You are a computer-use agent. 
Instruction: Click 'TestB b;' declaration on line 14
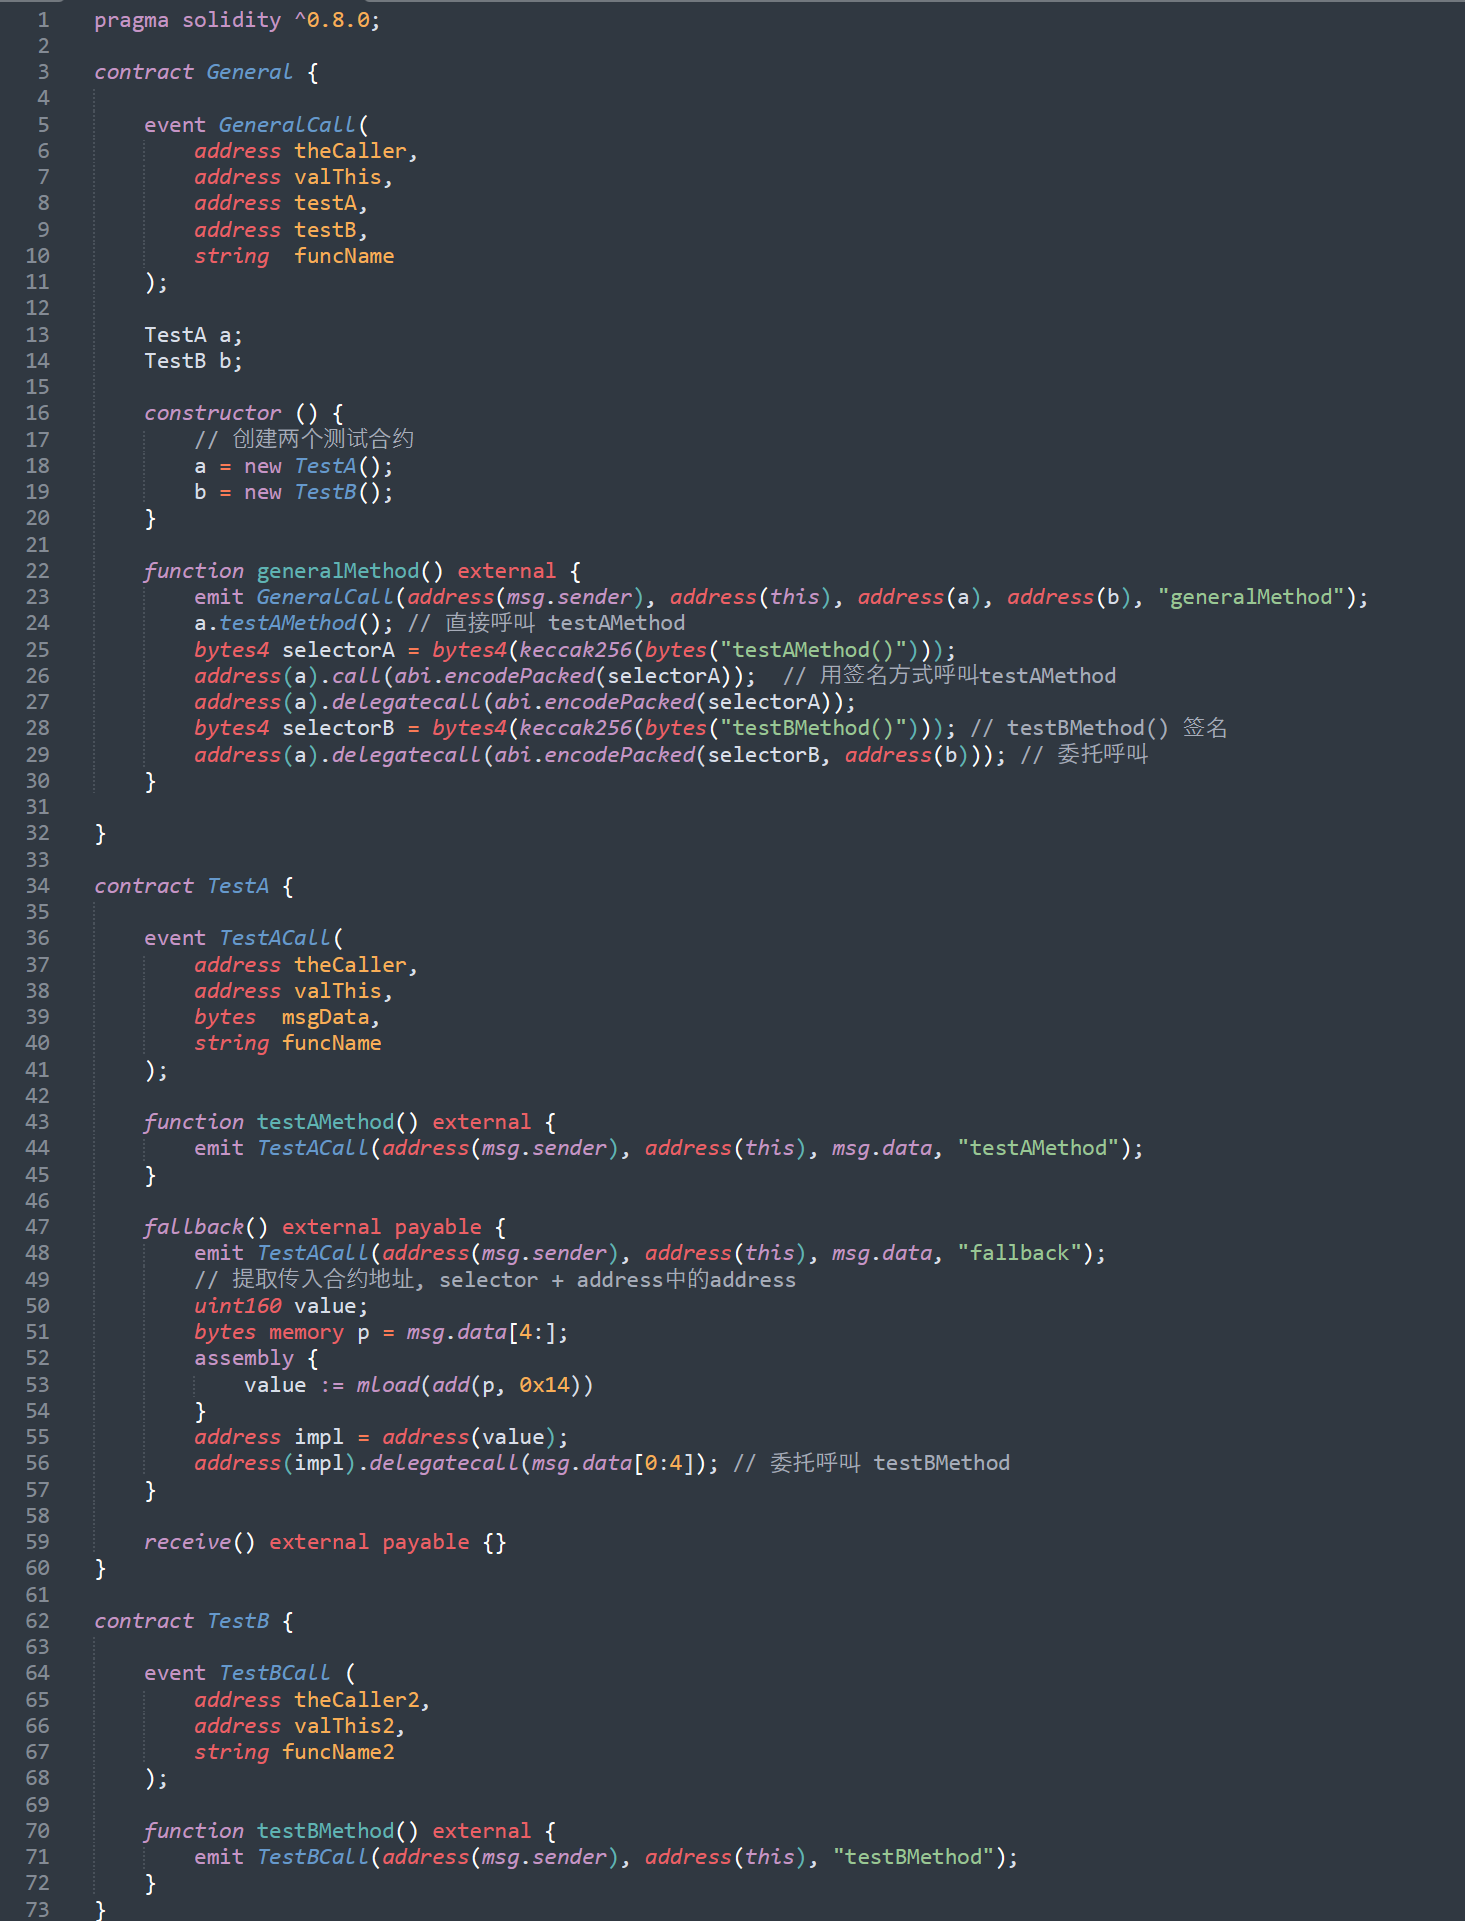coord(194,361)
